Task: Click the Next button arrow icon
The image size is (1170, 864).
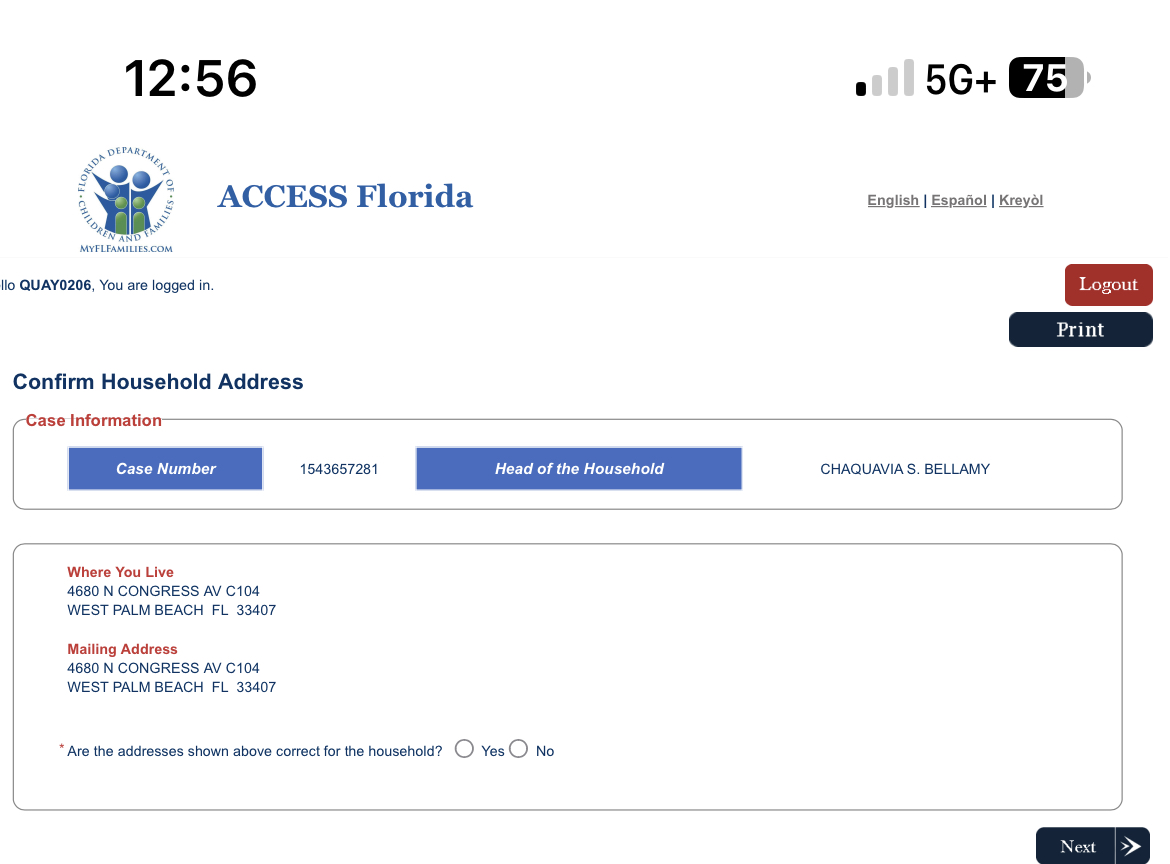Action: click(x=1132, y=846)
